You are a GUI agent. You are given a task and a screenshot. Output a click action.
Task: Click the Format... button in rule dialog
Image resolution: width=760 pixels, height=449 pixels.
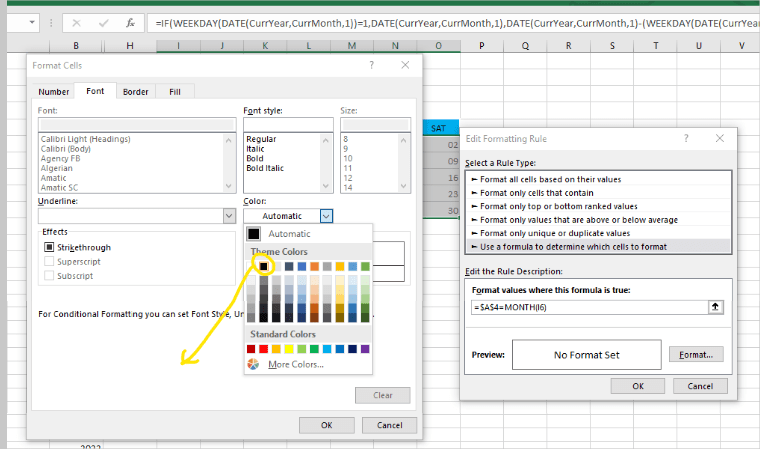pos(696,354)
